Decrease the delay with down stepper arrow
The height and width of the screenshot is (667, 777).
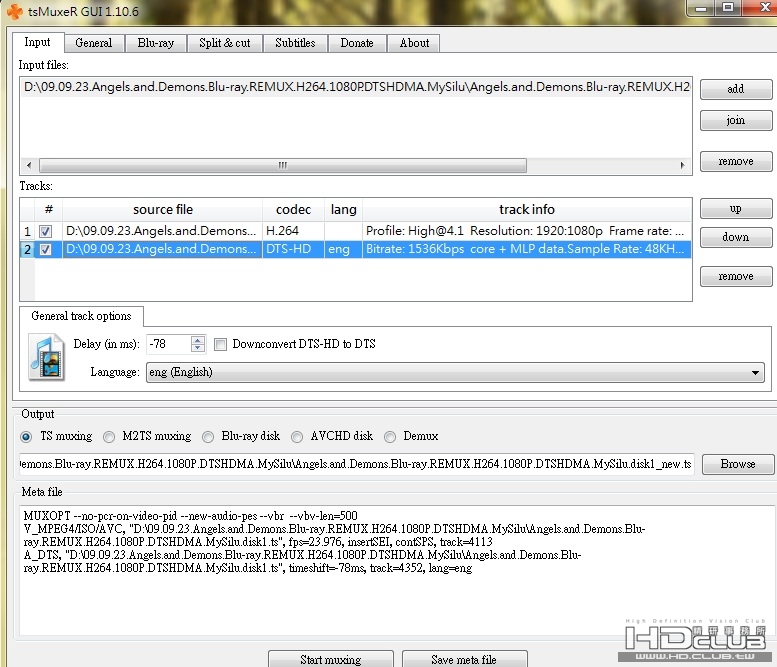(x=198, y=348)
